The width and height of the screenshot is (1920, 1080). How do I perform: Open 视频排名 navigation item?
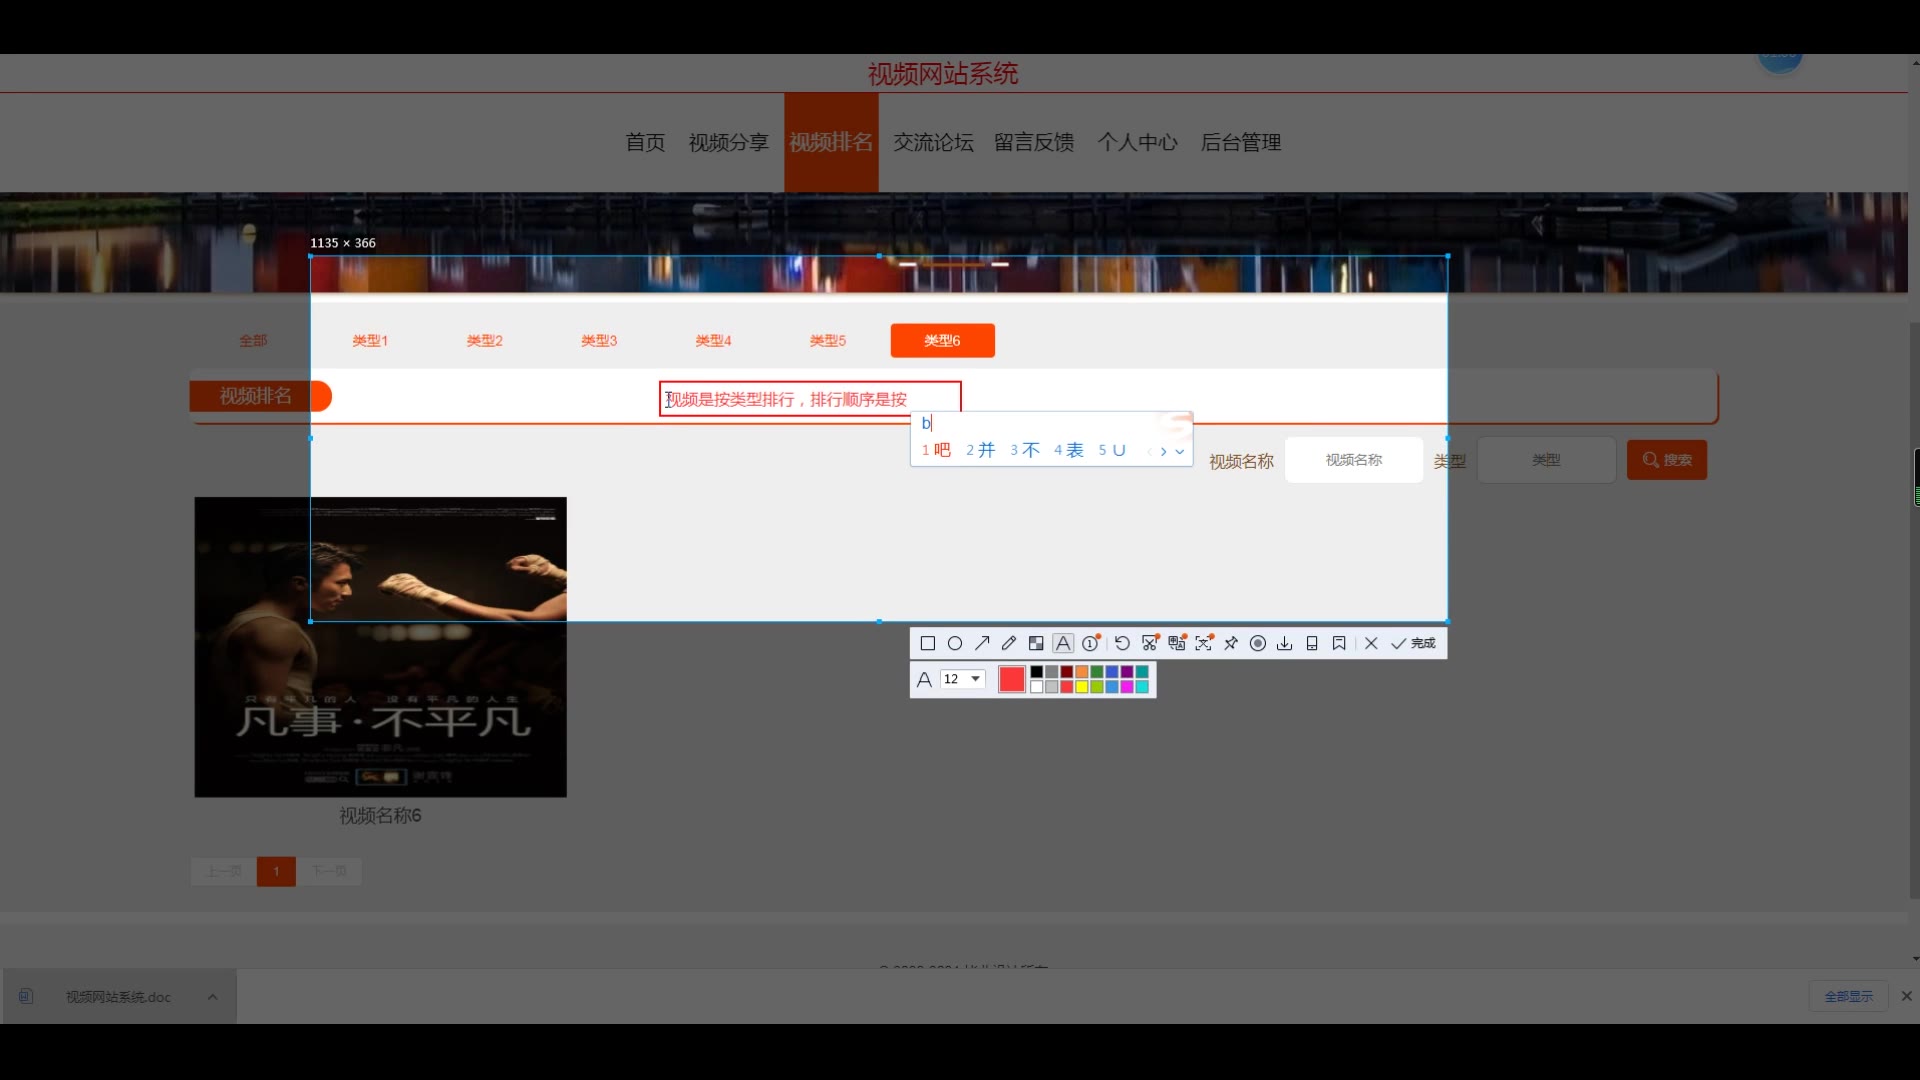click(x=831, y=142)
